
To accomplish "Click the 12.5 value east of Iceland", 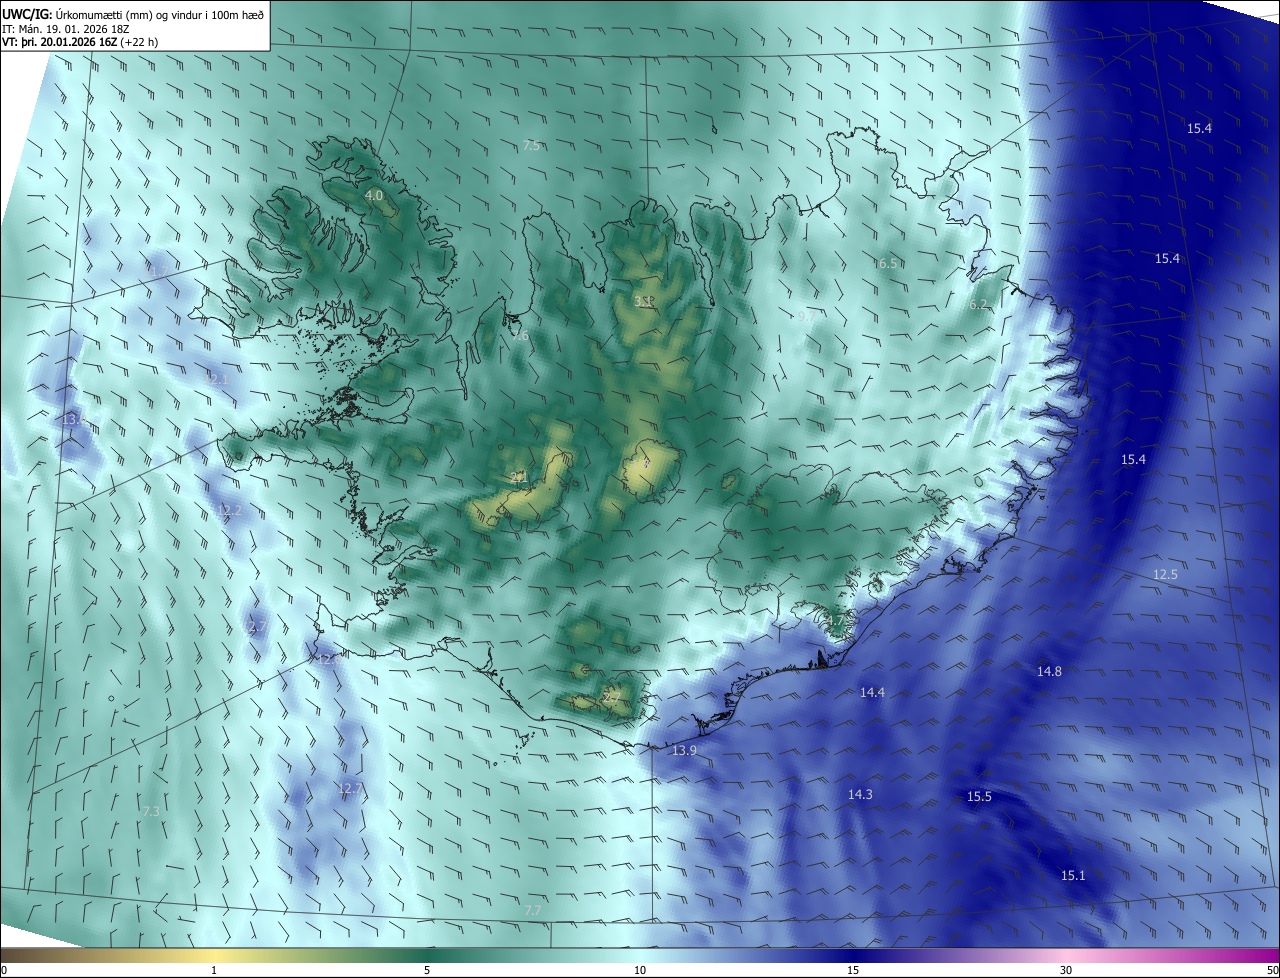I will click(x=1165, y=575).
